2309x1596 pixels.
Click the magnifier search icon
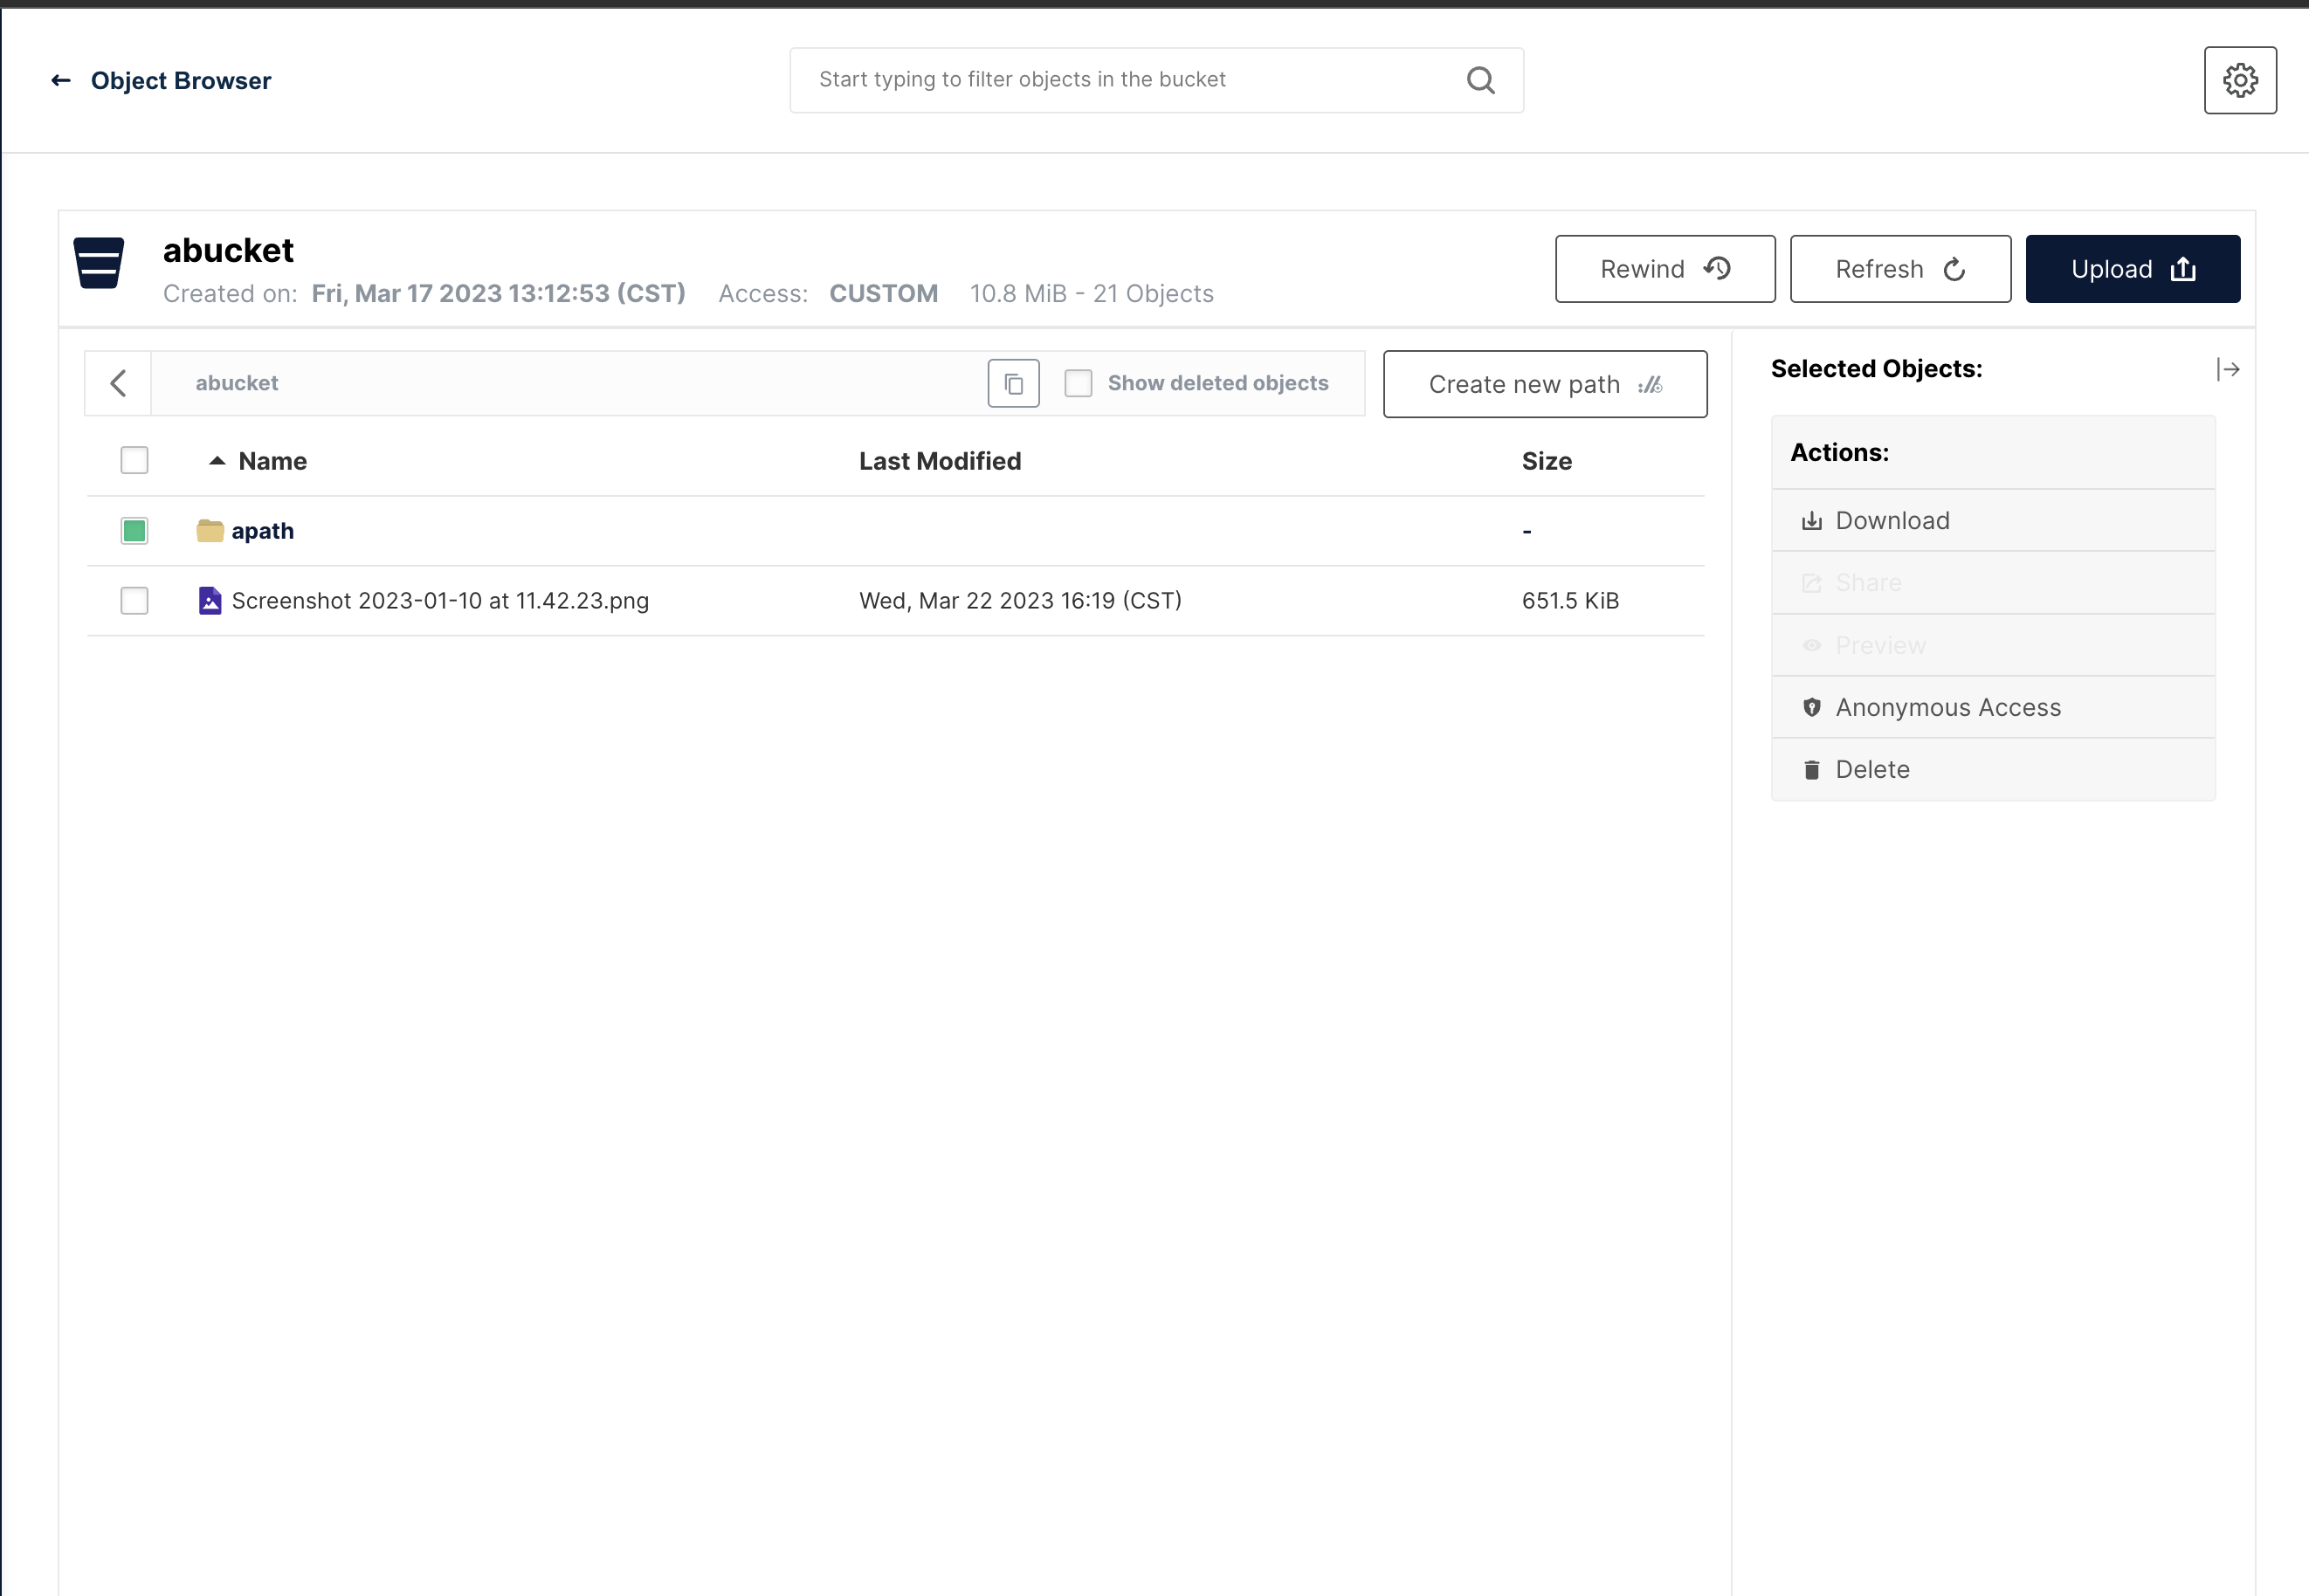[1481, 80]
